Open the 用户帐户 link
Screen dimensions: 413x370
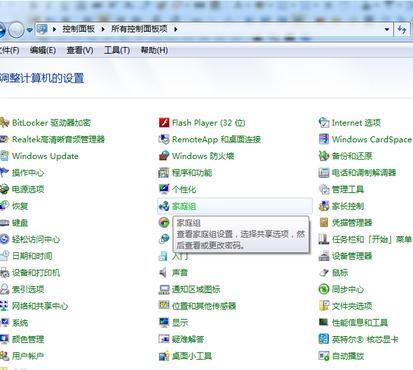(28, 356)
